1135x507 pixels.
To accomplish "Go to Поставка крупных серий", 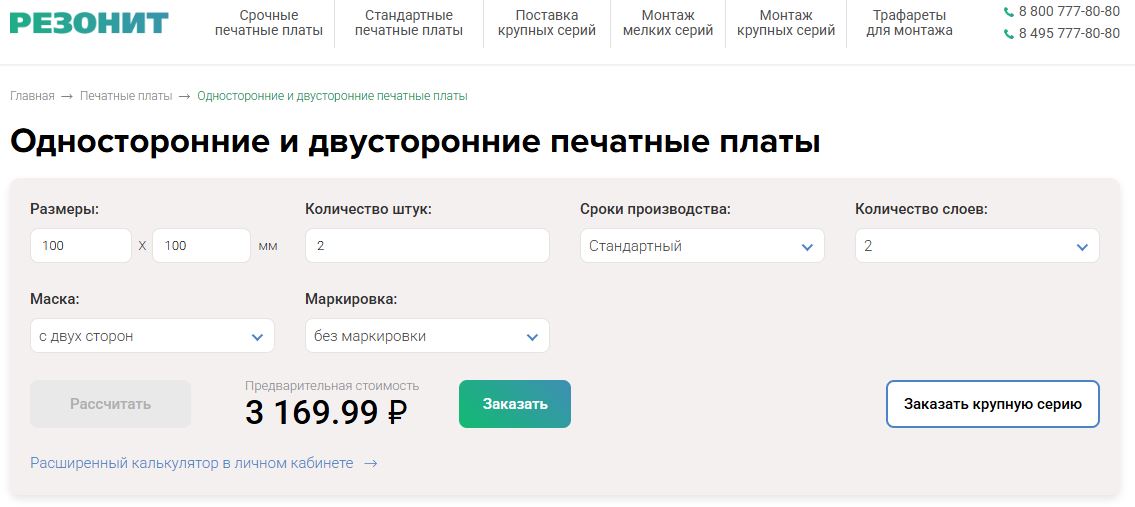I will click(x=546, y=22).
